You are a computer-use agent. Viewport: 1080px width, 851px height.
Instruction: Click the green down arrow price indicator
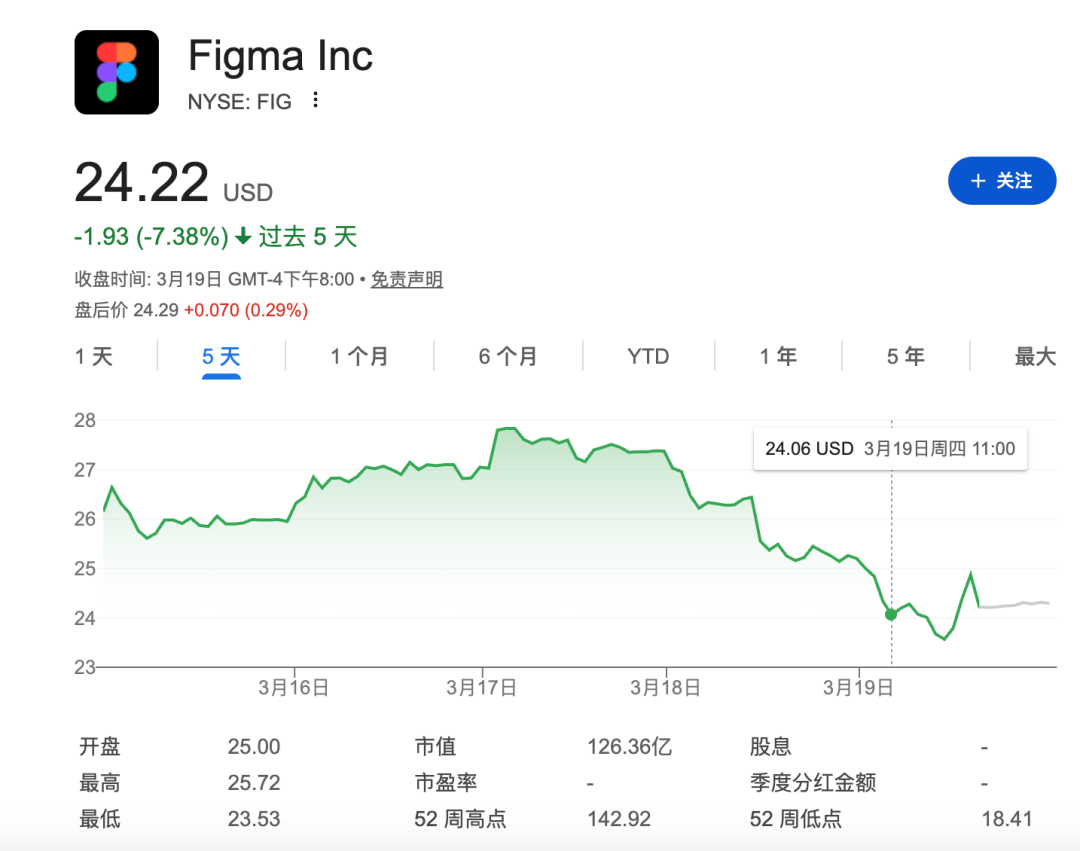point(243,237)
